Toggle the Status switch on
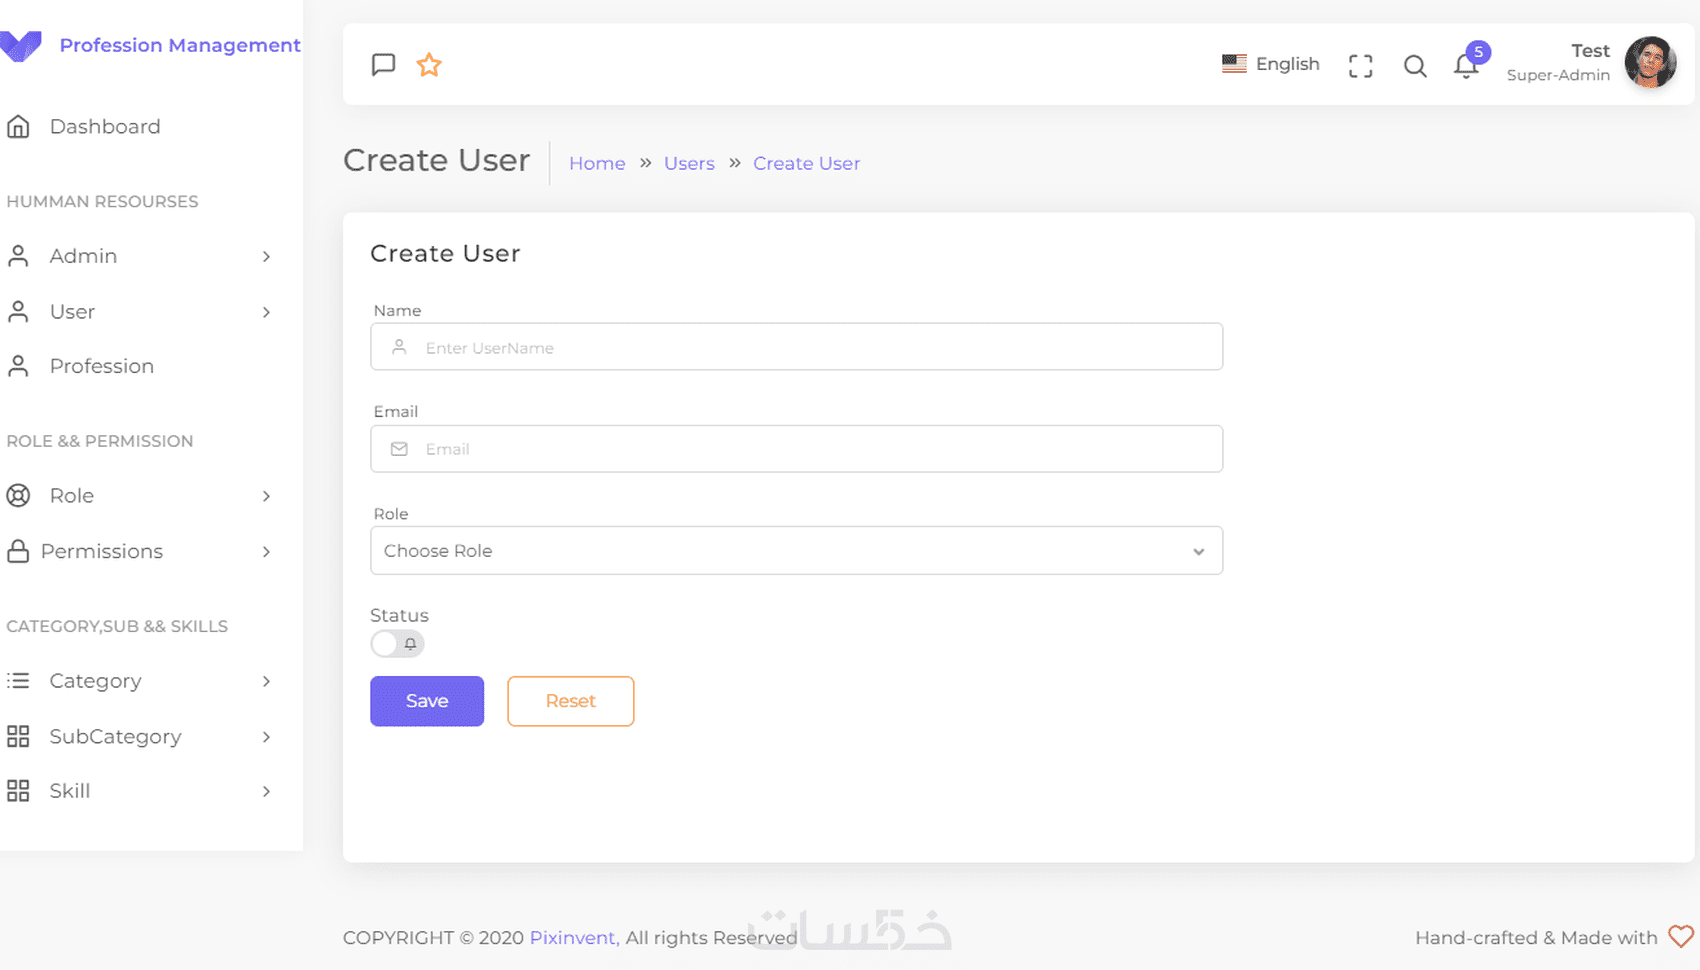Viewport: 1700px width, 970px height. (x=397, y=643)
